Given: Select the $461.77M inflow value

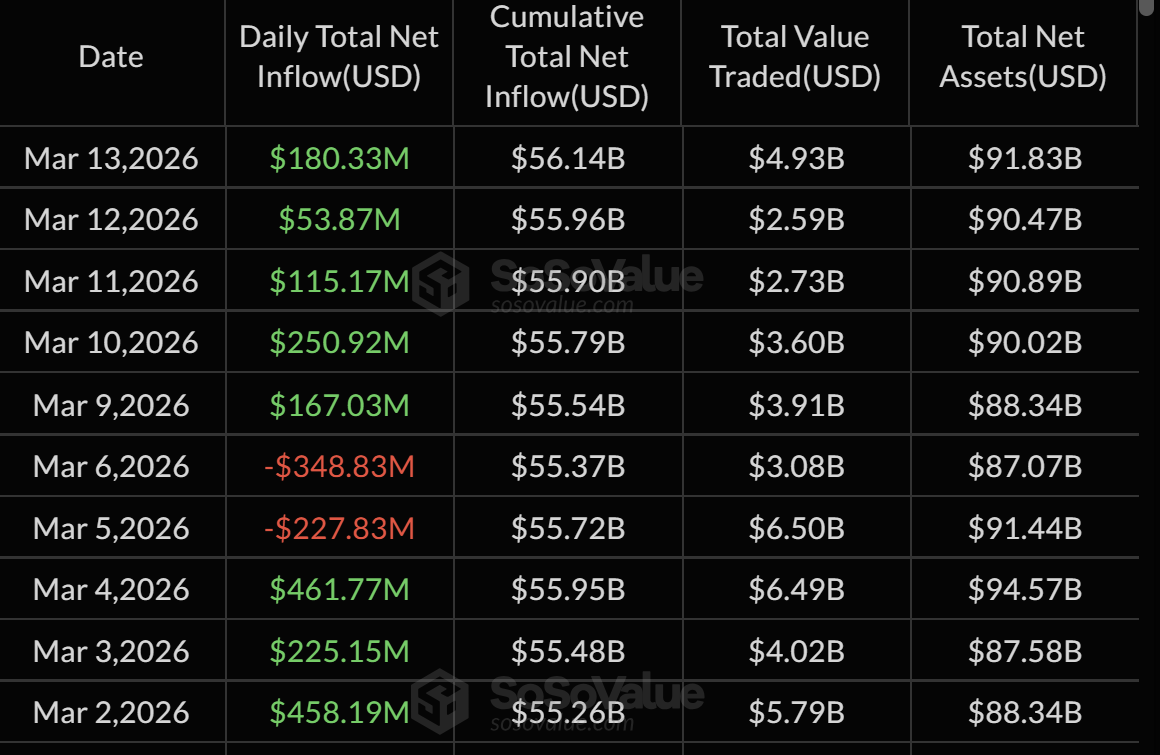Looking at the screenshot, I should (x=339, y=590).
